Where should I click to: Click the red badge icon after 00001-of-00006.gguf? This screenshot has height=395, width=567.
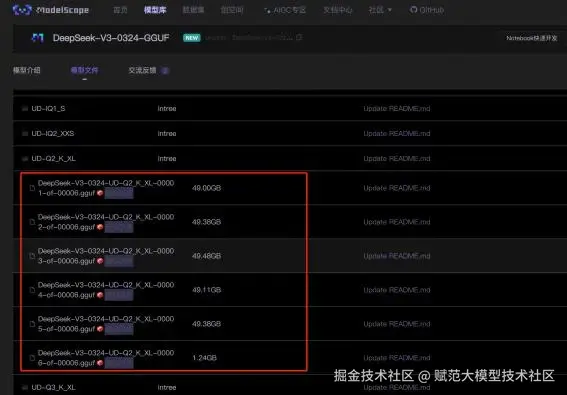pyautogui.click(x=100, y=193)
